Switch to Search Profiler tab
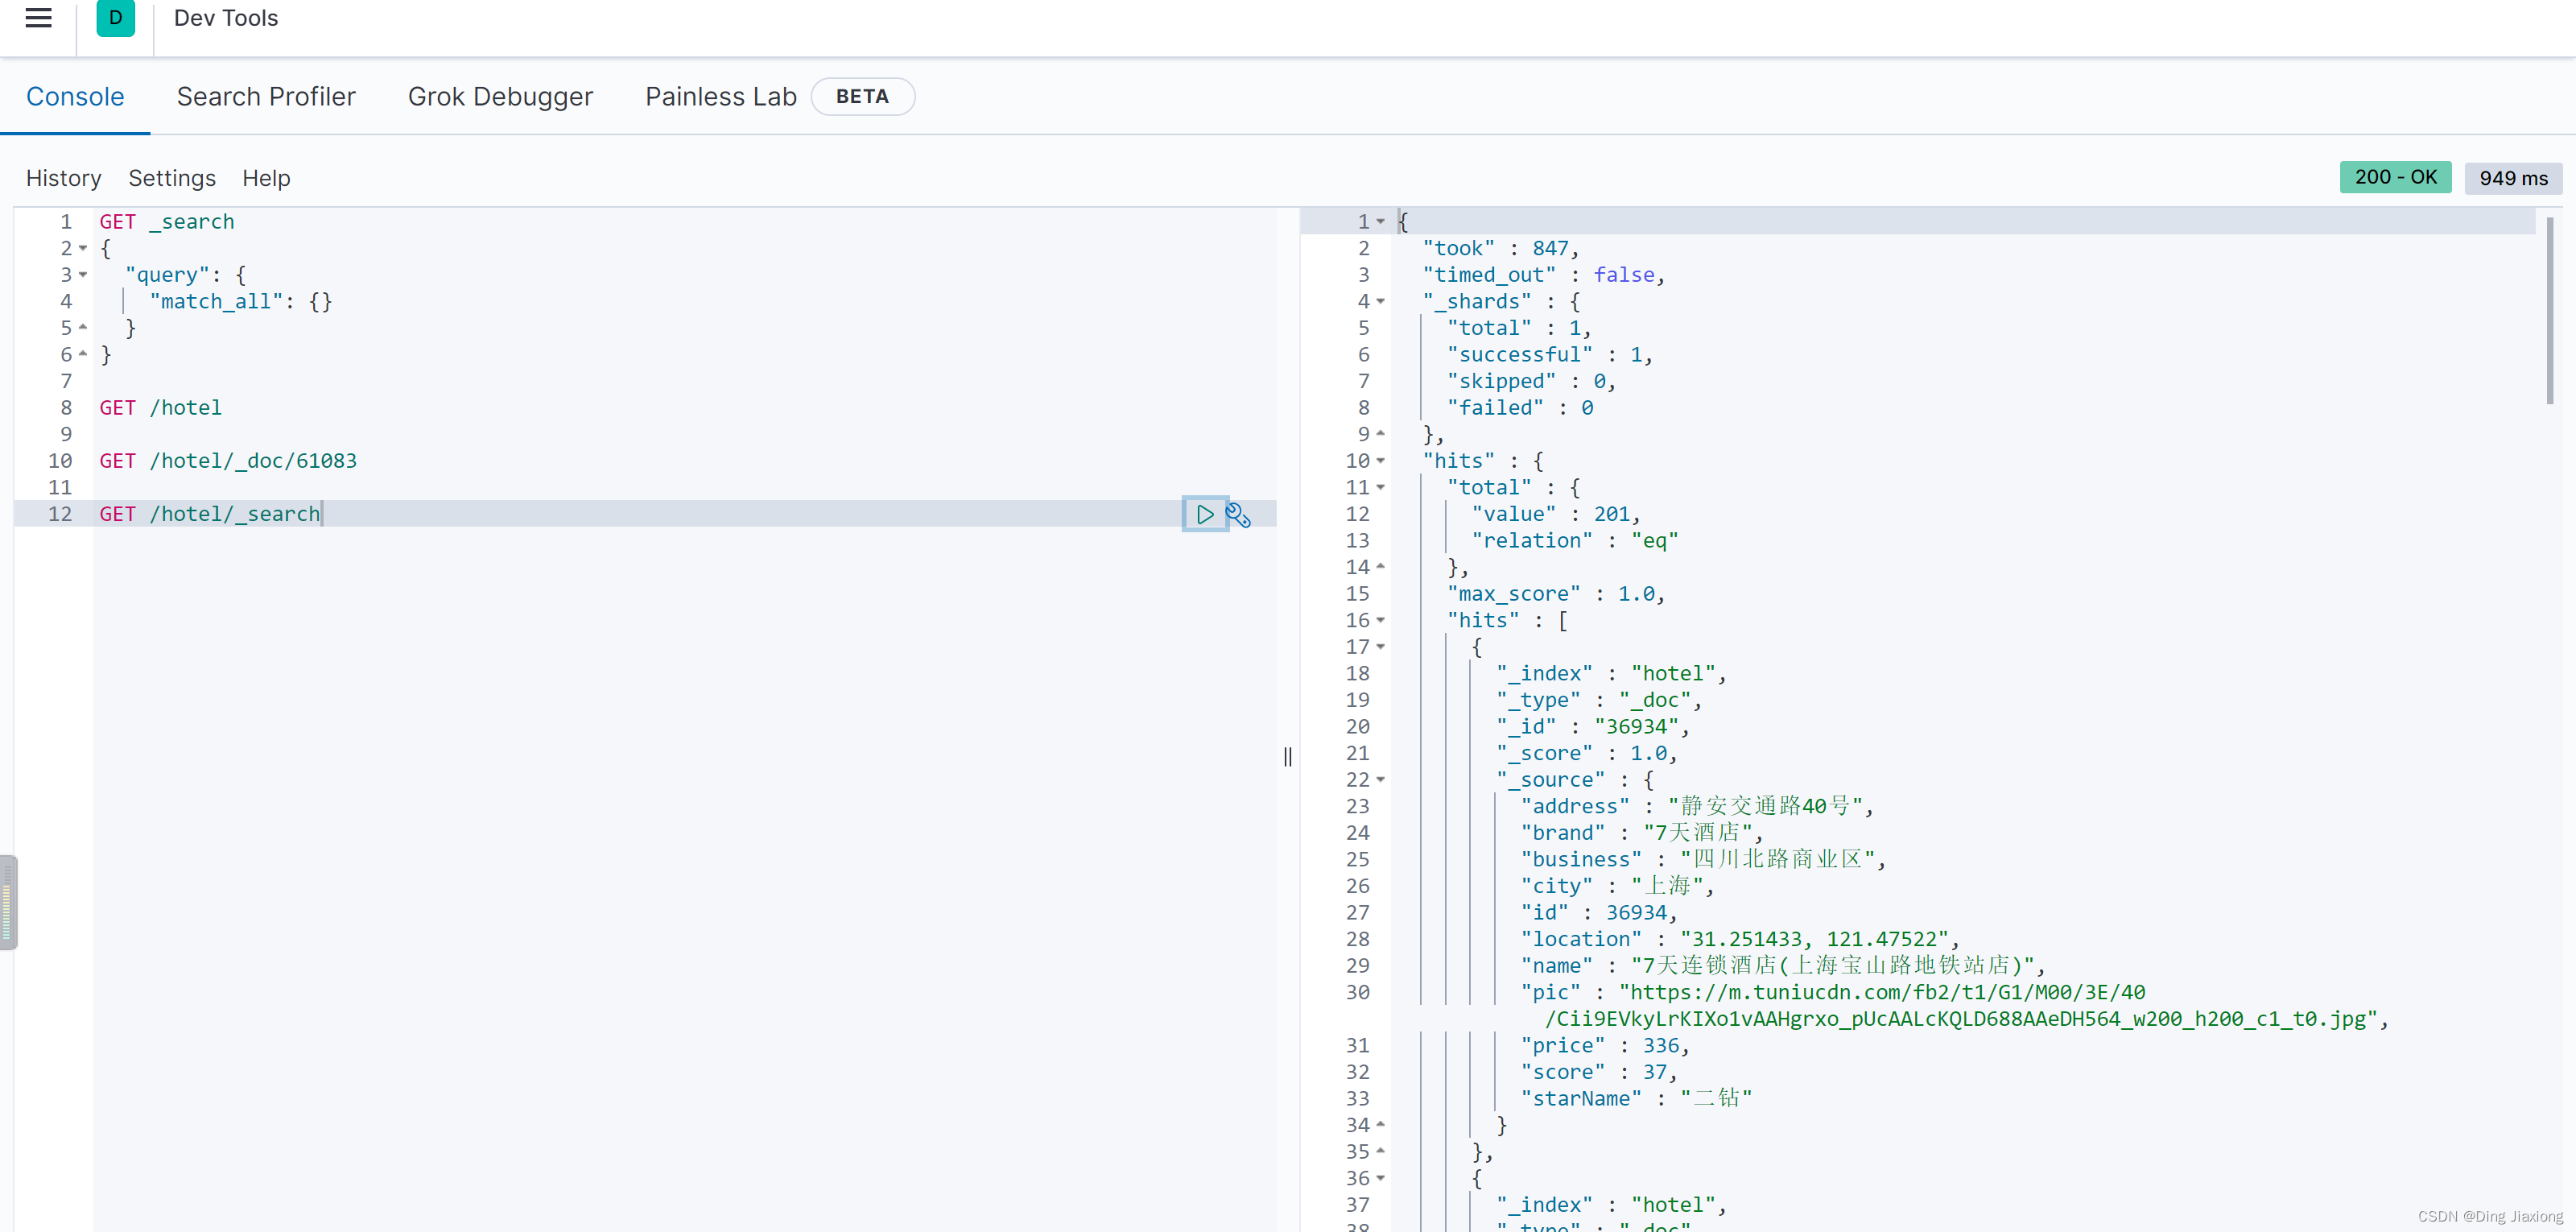The image size is (2576, 1232). [x=266, y=95]
